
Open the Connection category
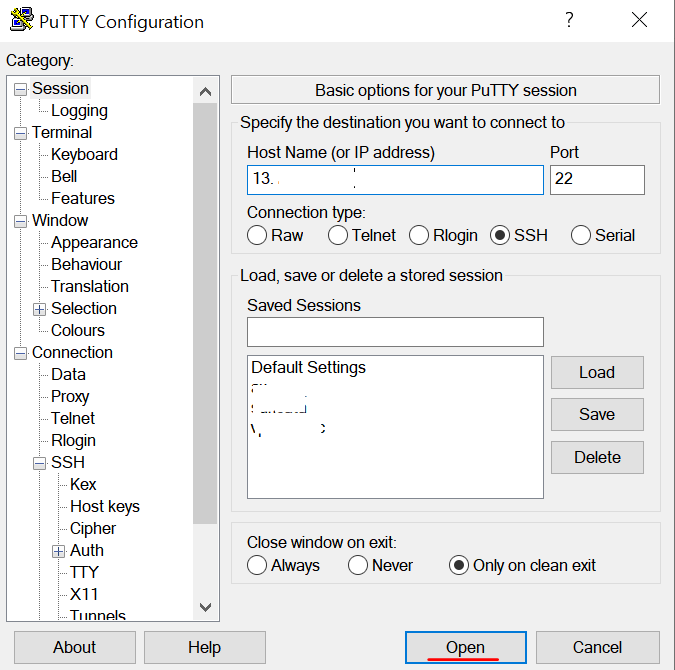pyautogui.click(x=72, y=352)
